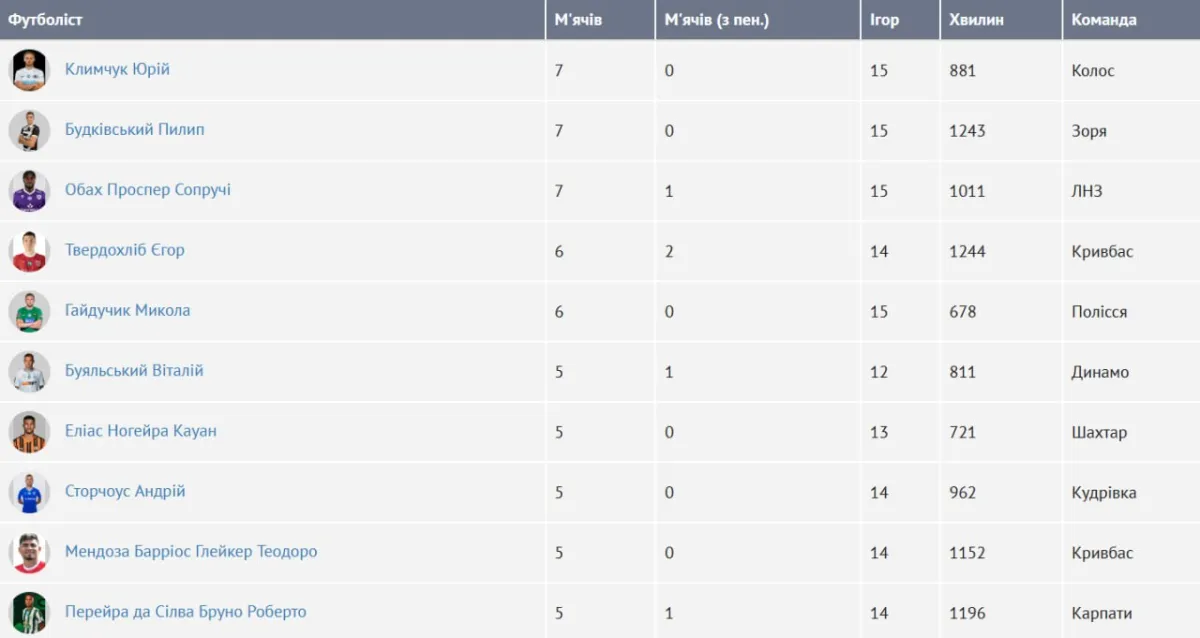Click Еліас Ногейра Кауан's avatar
The height and width of the screenshot is (638, 1200).
(x=29, y=432)
